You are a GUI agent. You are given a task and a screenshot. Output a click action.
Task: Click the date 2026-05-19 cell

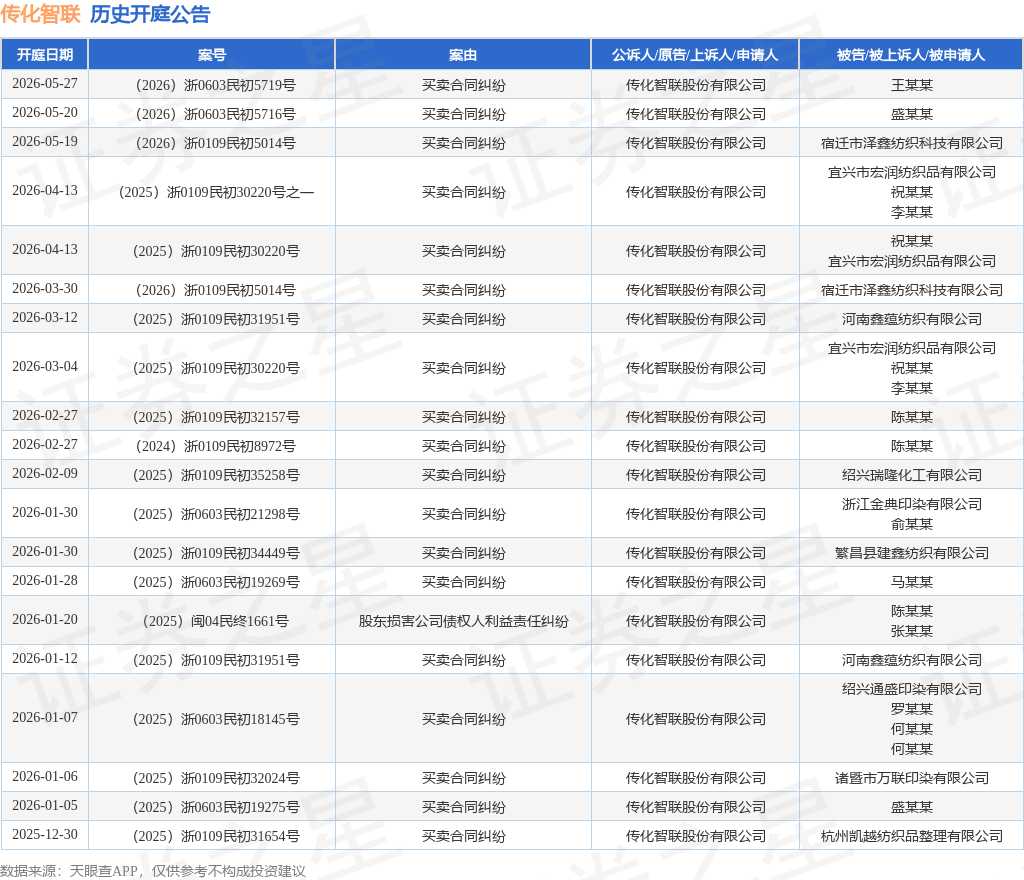tap(44, 142)
